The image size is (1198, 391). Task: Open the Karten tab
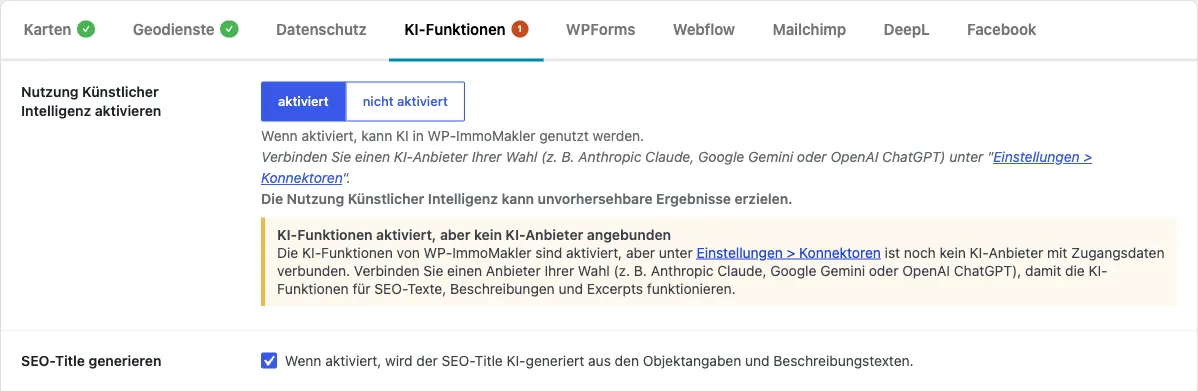(x=59, y=30)
